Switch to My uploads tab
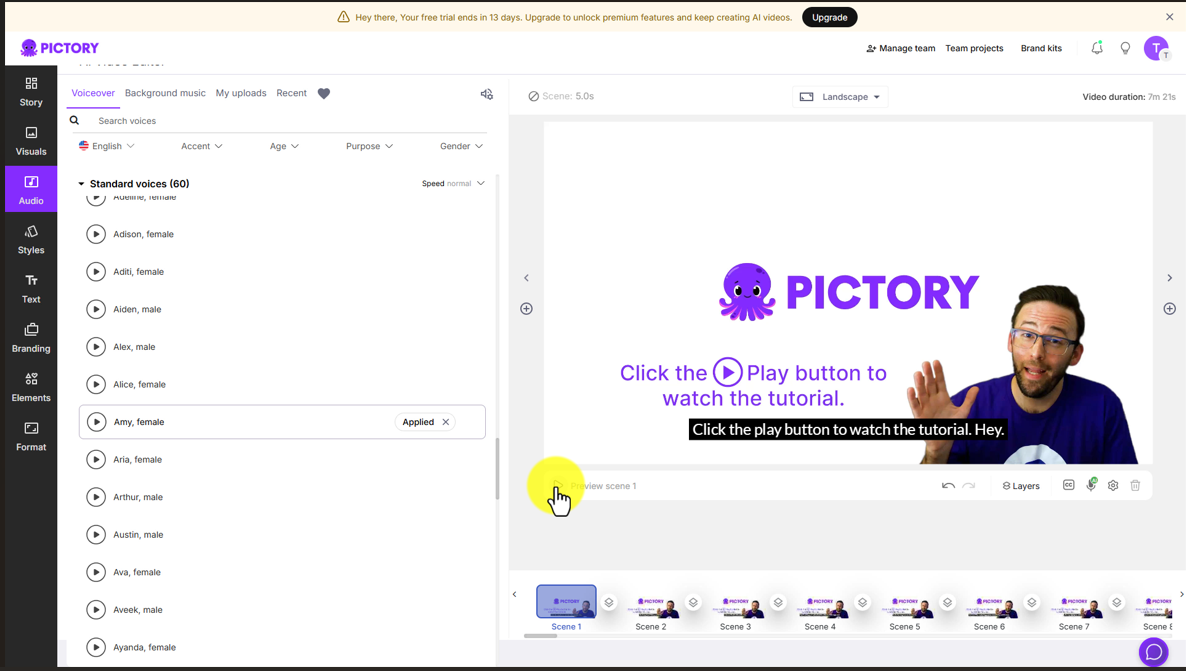1186x671 pixels. (241, 93)
